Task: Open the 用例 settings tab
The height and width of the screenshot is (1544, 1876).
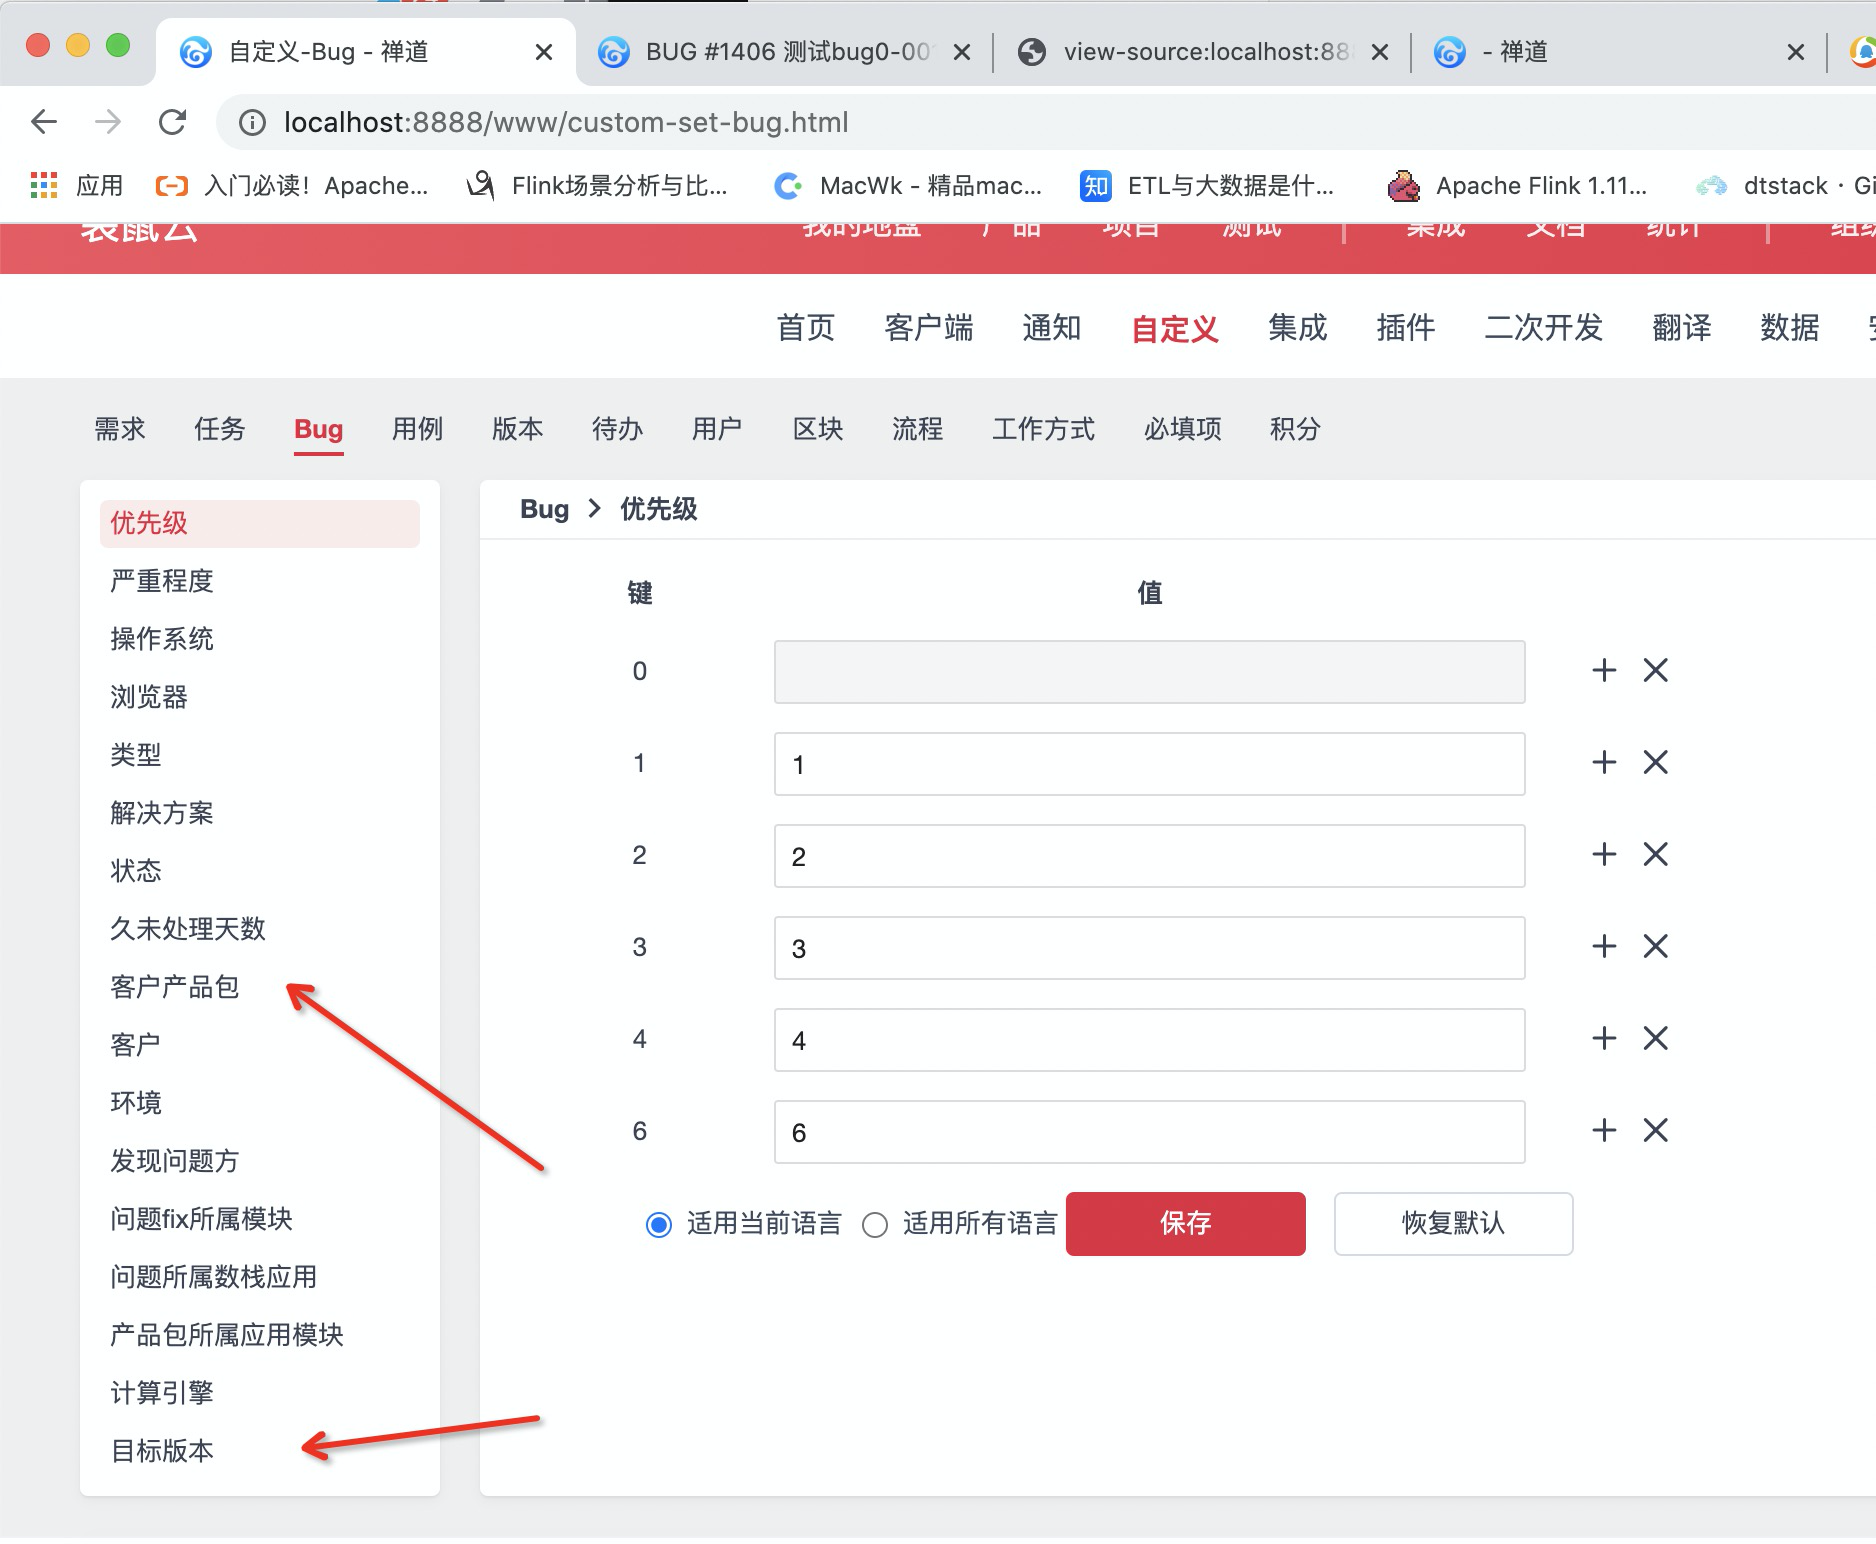Action: pyautogui.click(x=418, y=429)
